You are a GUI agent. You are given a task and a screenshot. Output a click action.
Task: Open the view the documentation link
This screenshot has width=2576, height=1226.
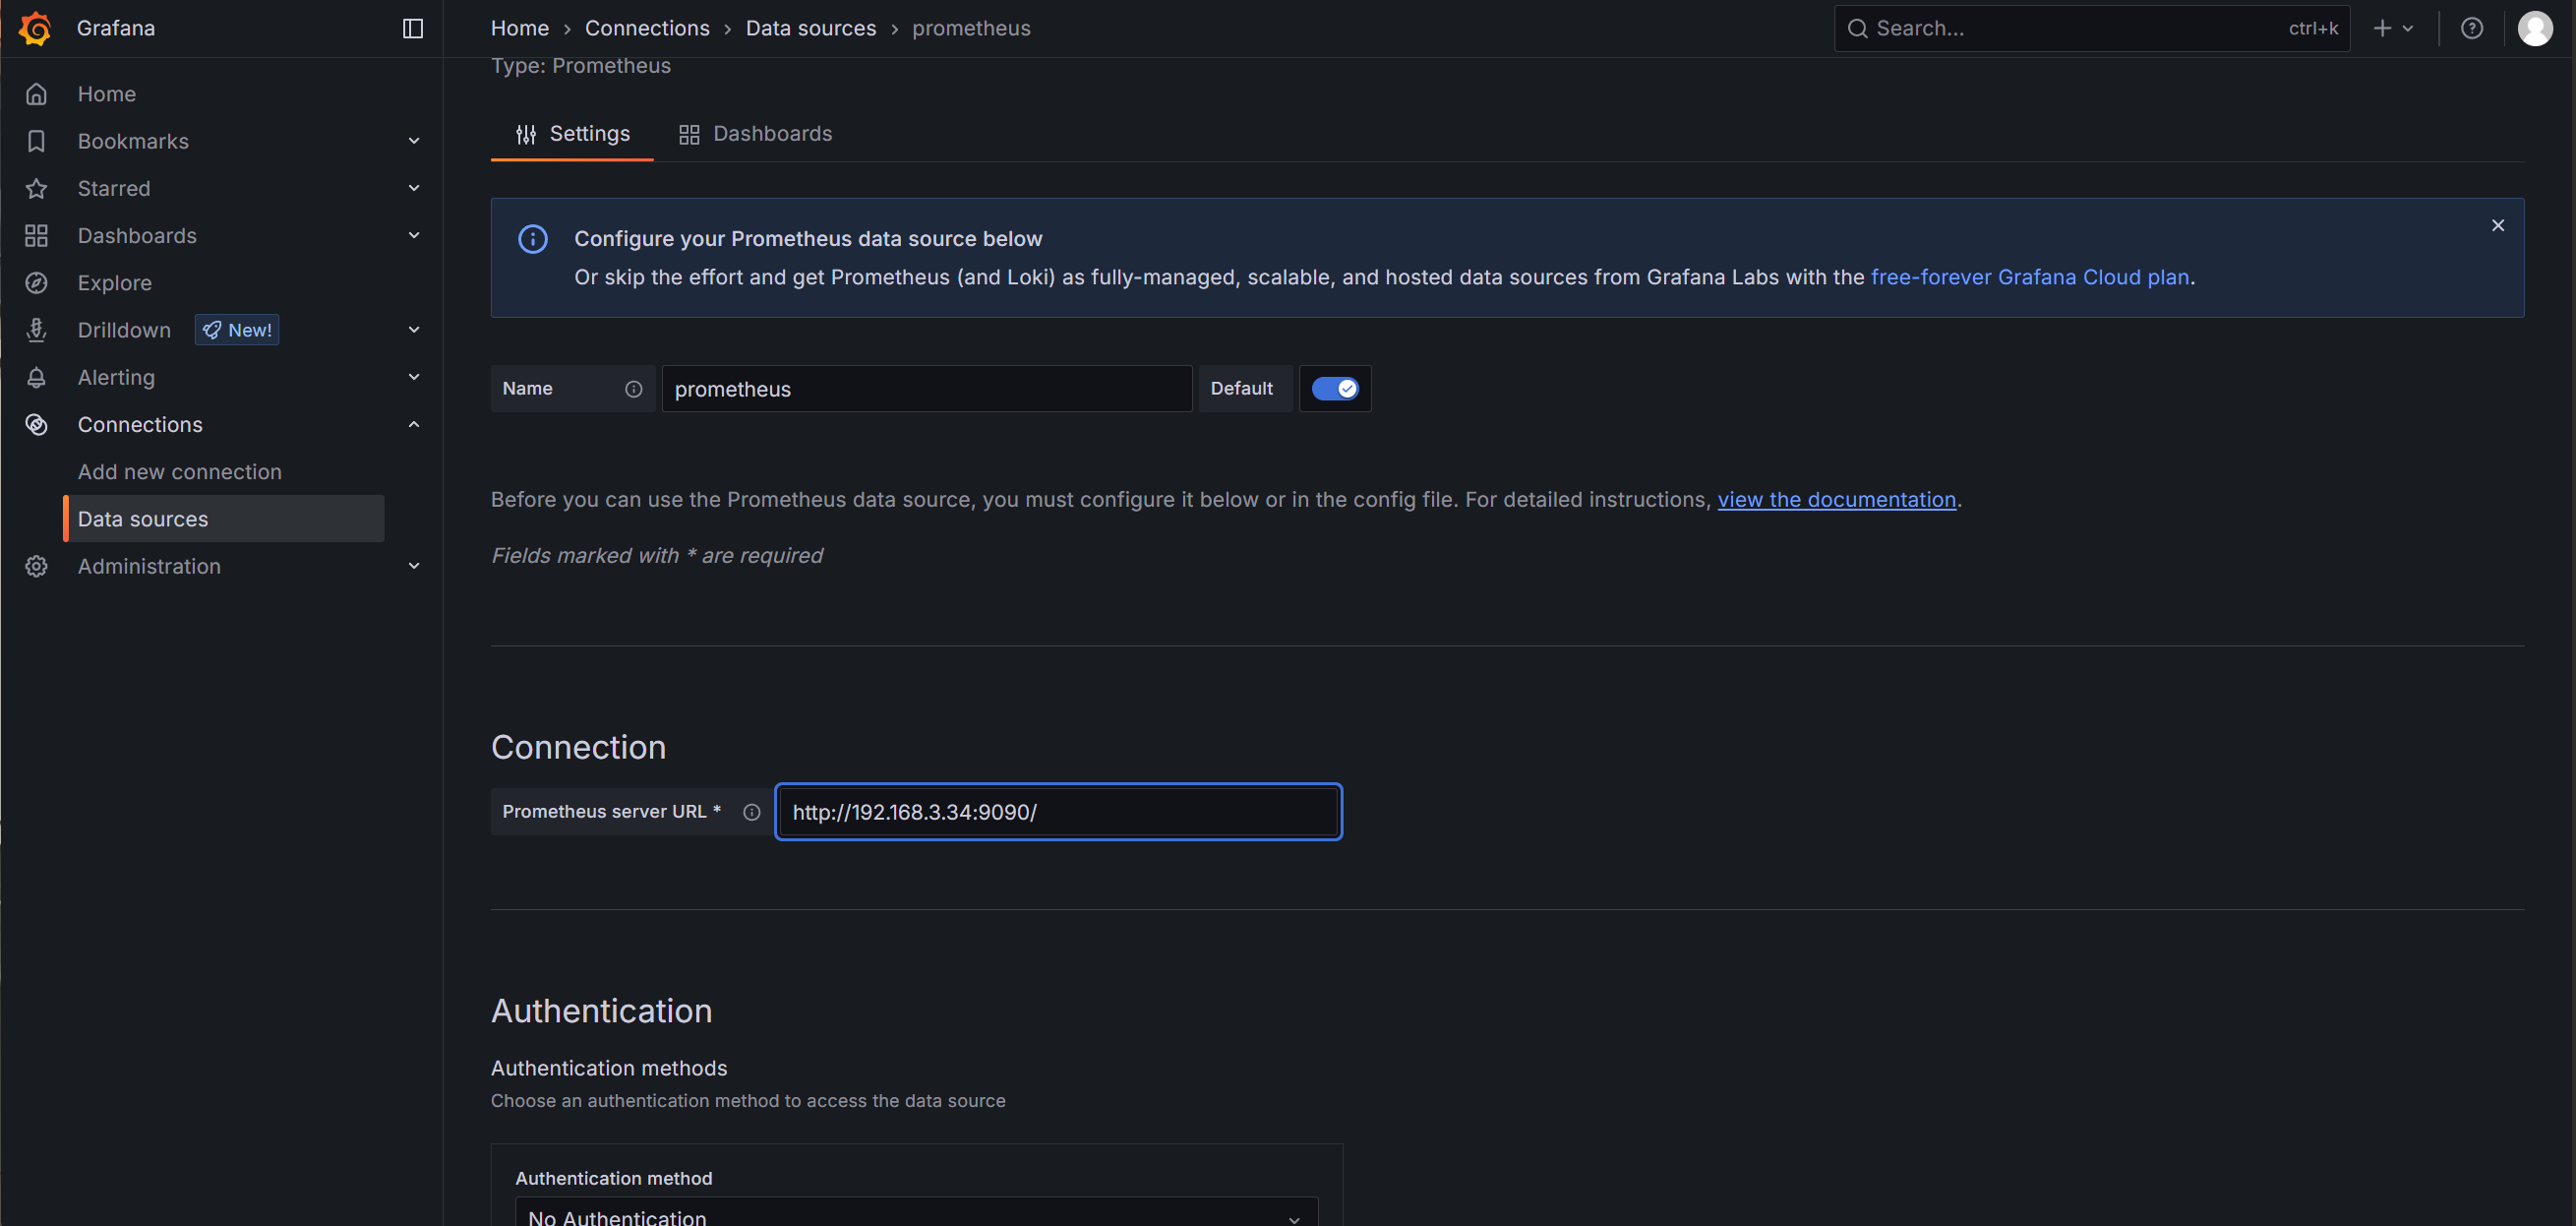[1836, 499]
